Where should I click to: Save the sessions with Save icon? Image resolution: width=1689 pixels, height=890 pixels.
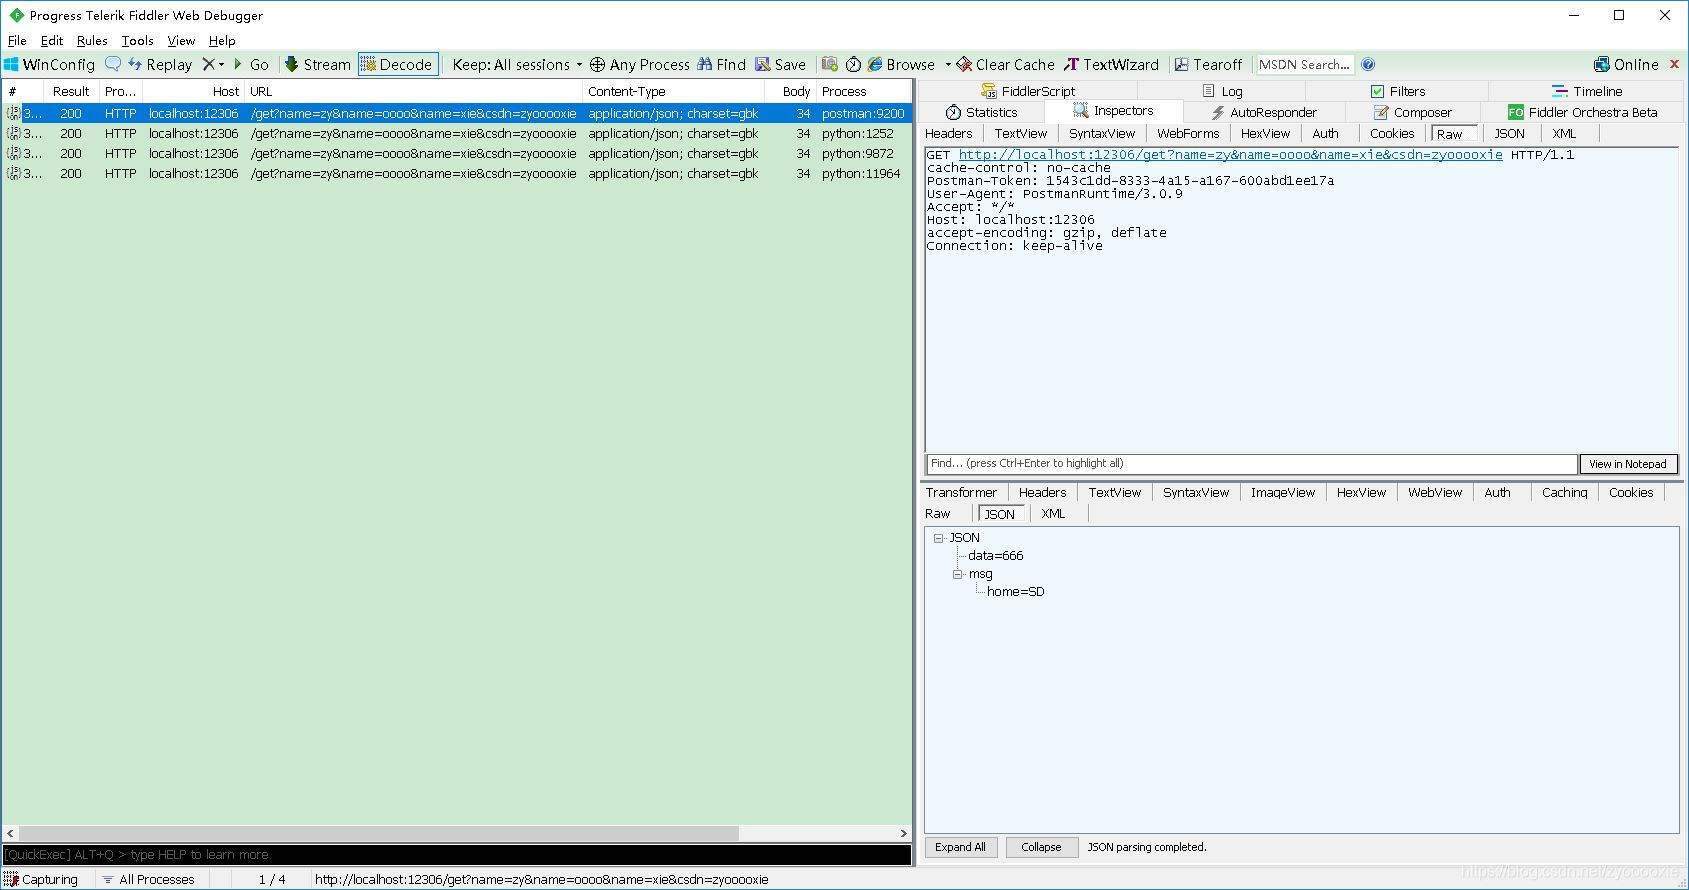(781, 64)
